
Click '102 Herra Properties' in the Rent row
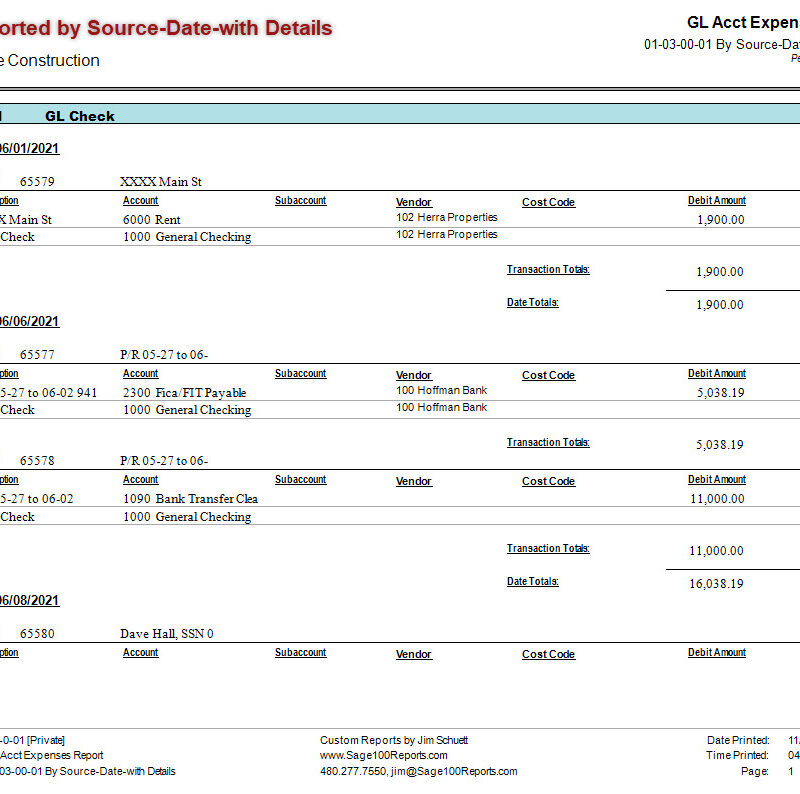(x=446, y=217)
